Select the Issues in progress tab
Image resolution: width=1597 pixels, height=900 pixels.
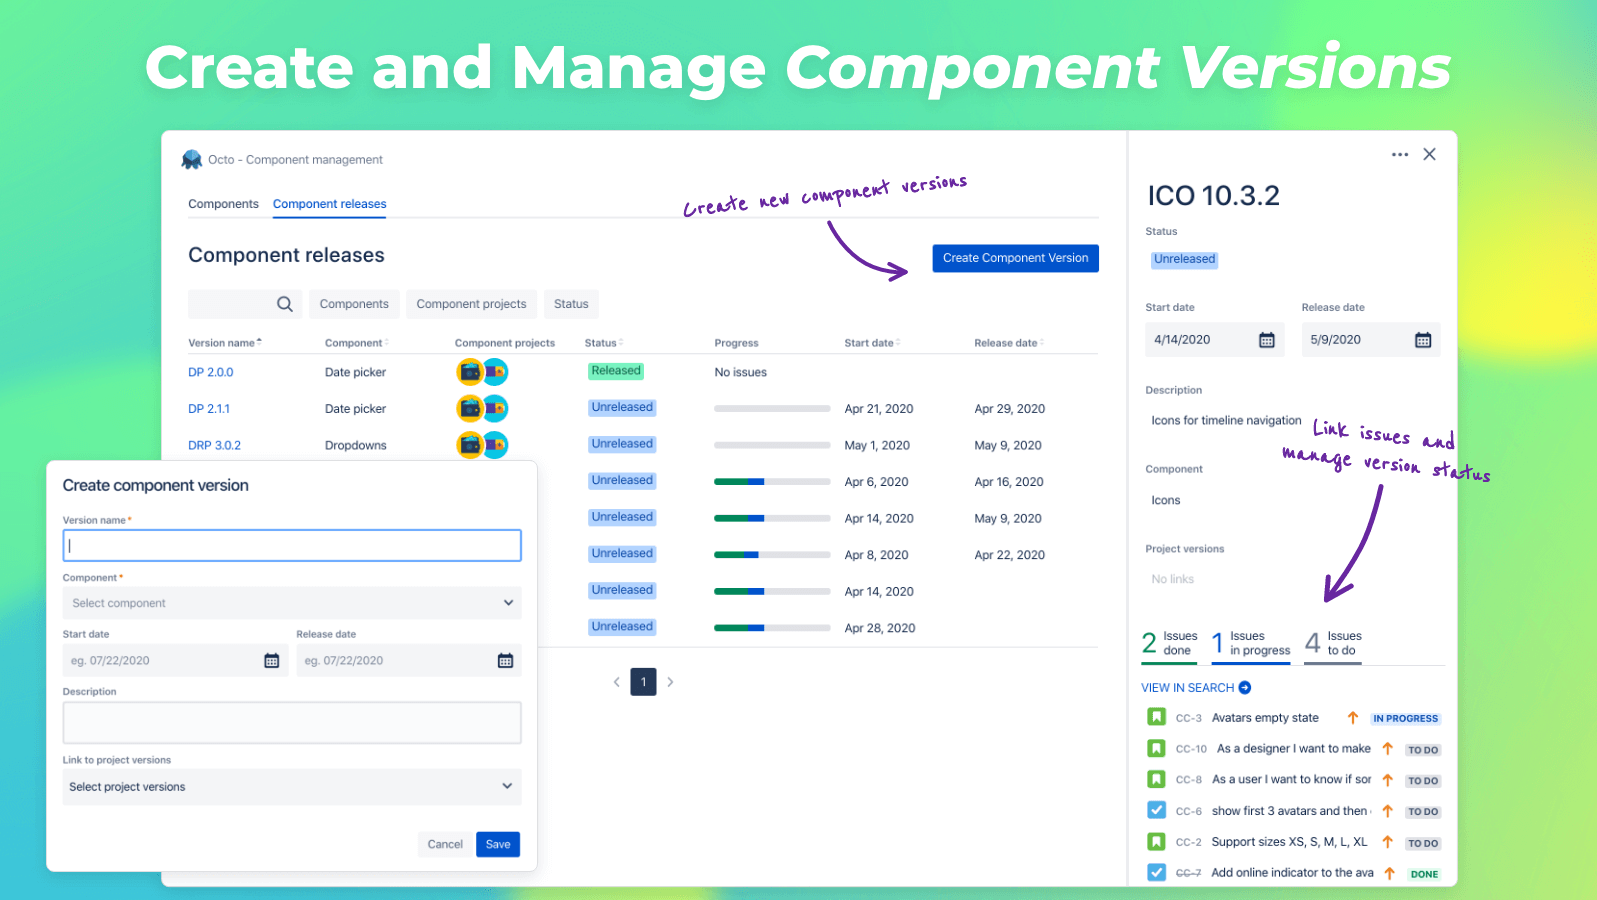click(1251, 643)
